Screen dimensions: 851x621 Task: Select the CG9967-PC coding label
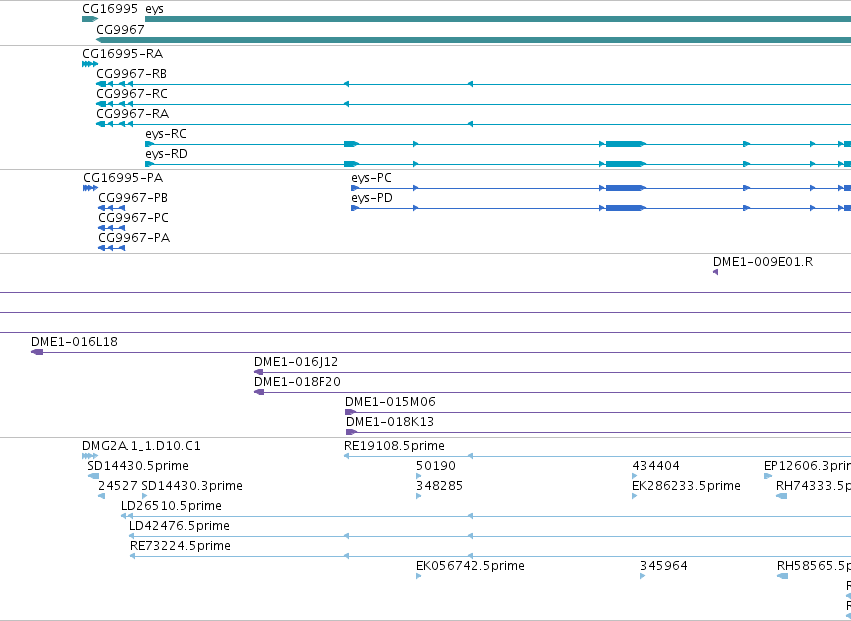tap(134, 218)
